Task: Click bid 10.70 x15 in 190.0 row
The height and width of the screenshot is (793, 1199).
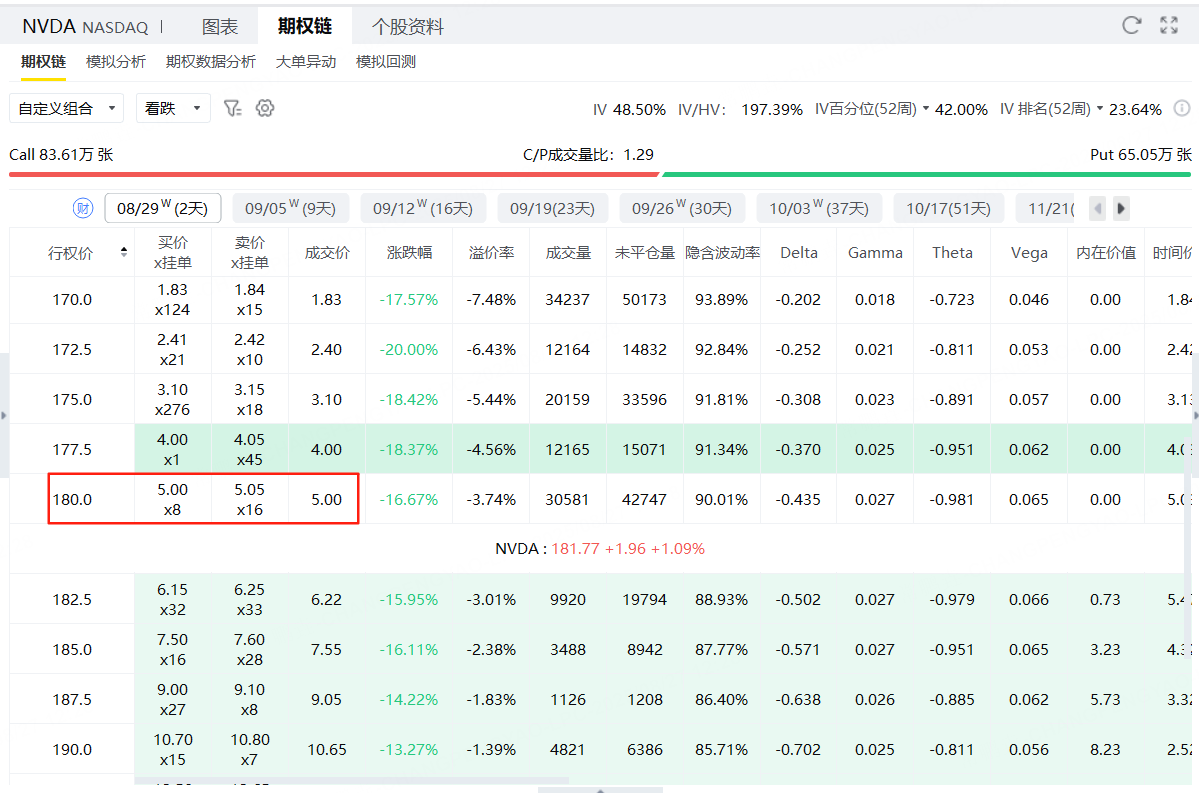Action: point(173,749)
